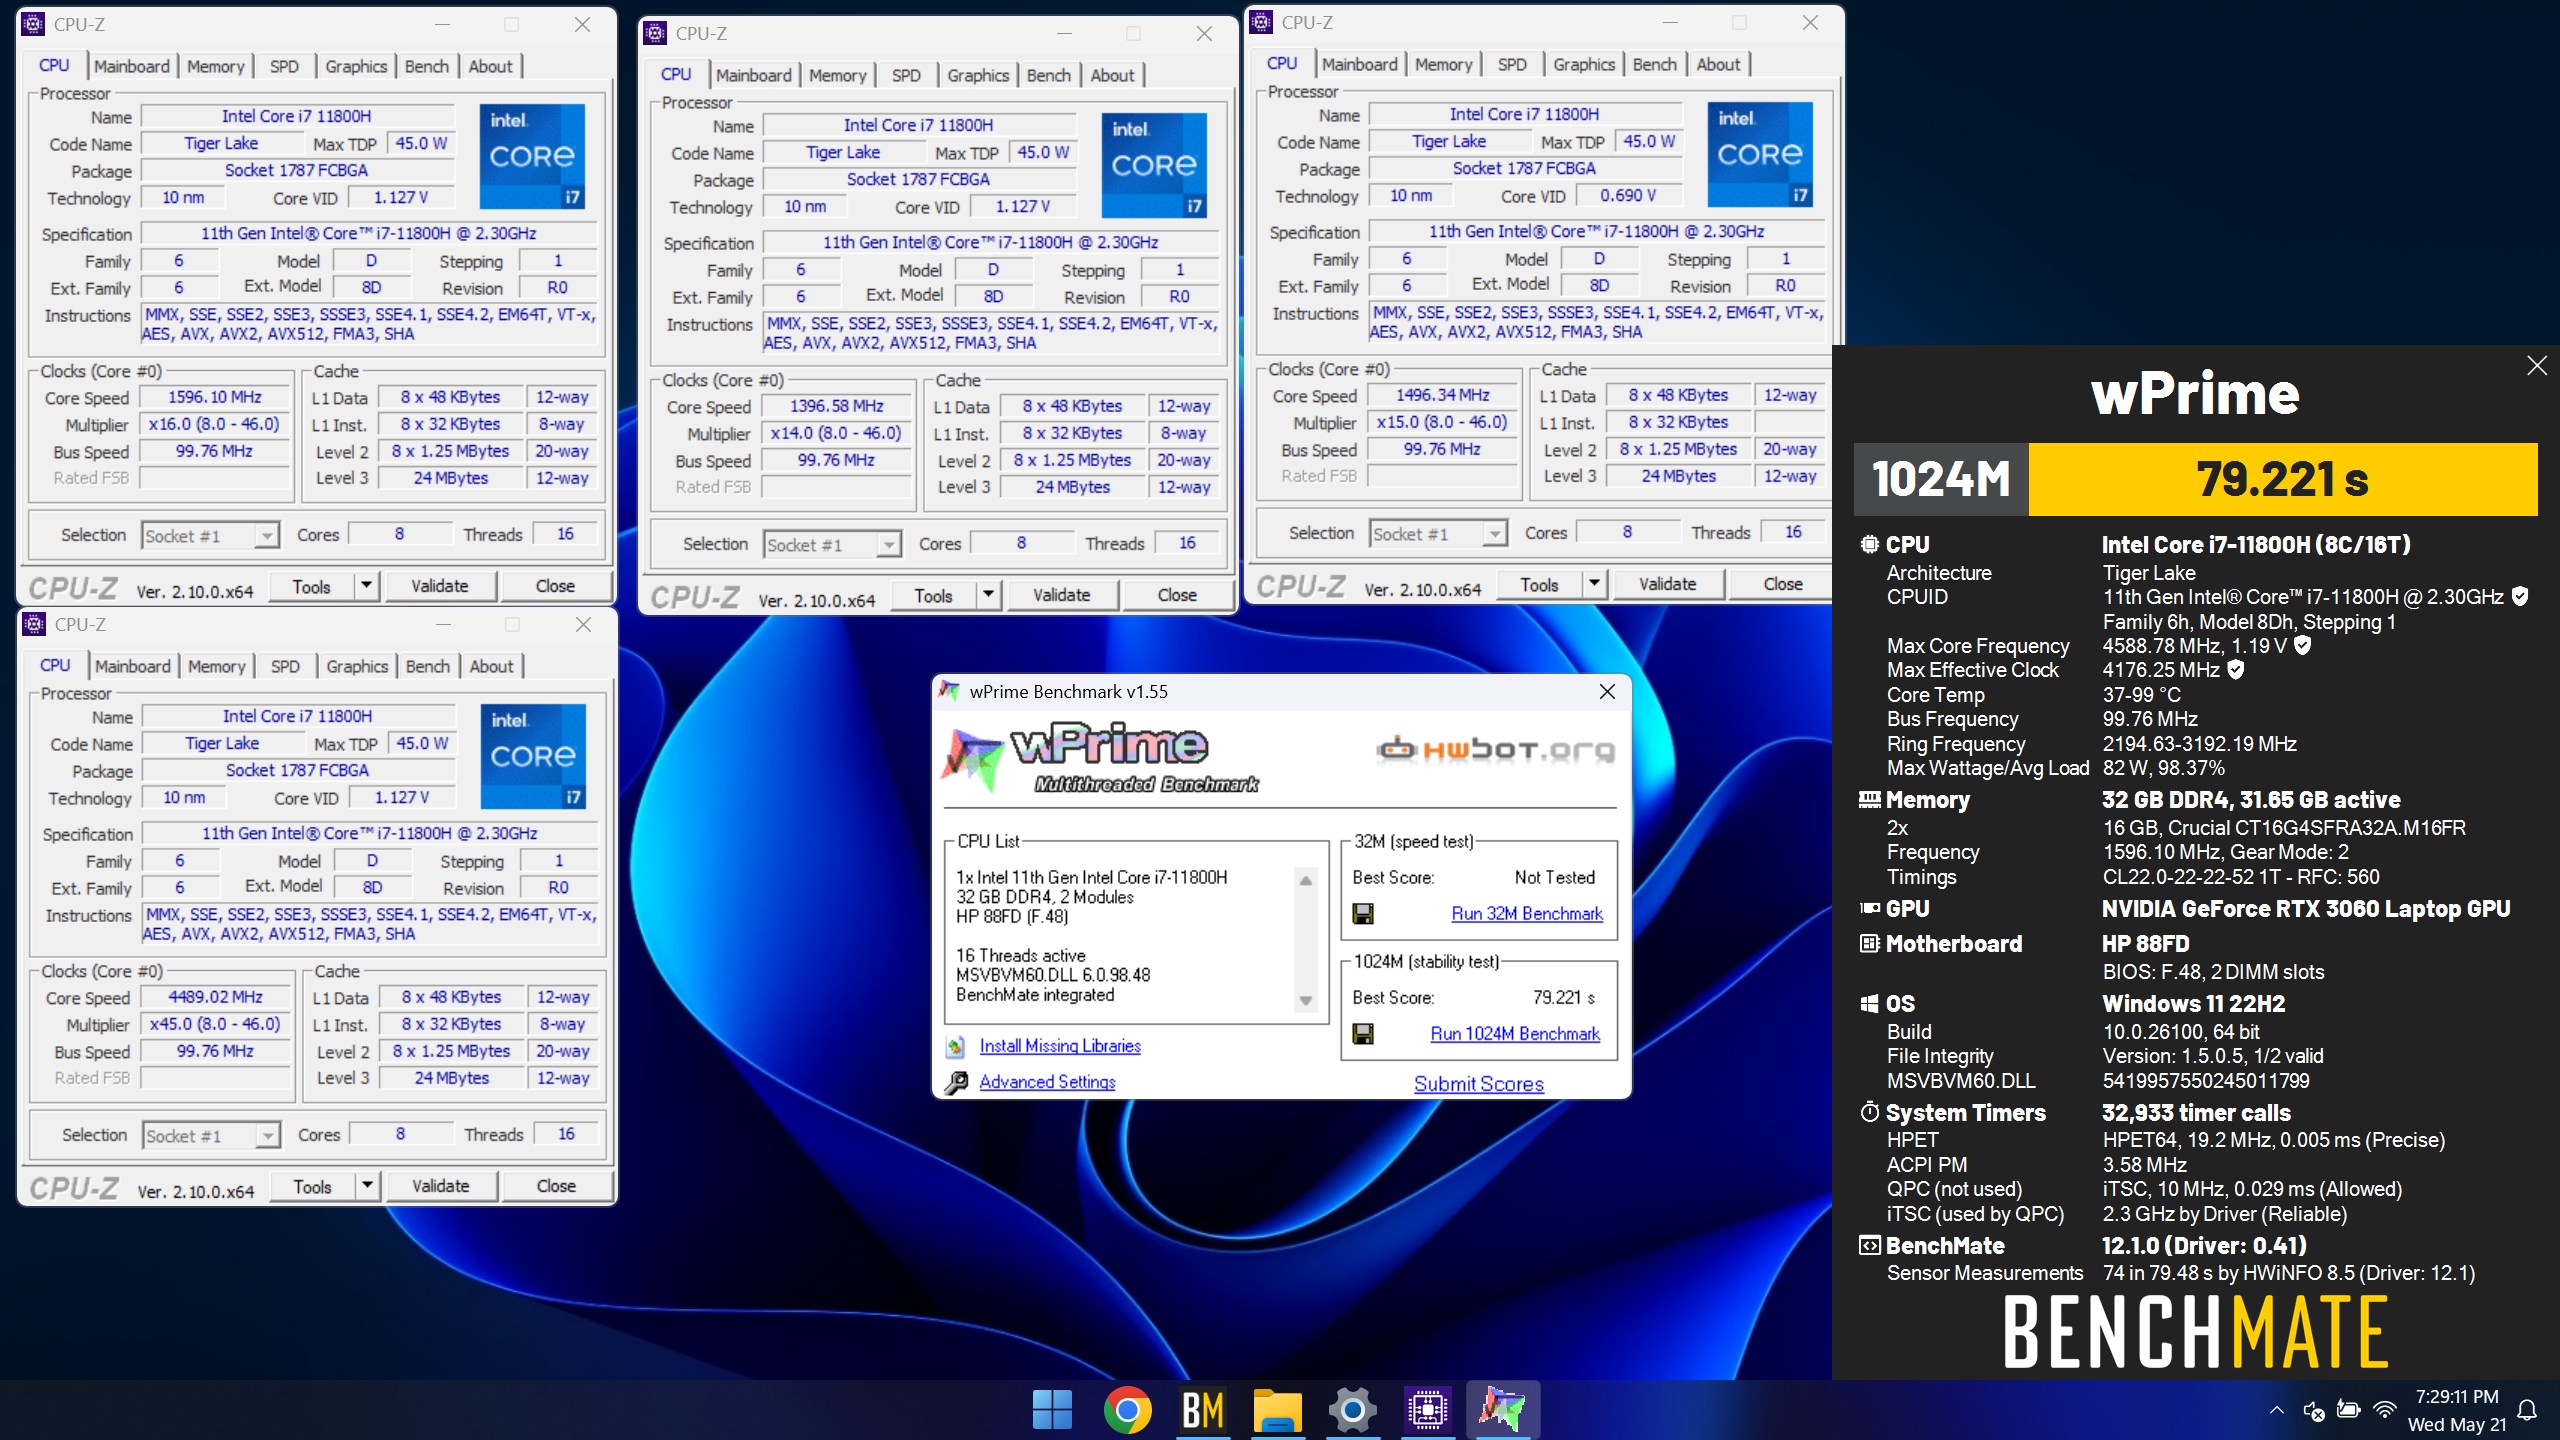Click the Run 1024M Benchmark link
Viewport: 2560px width, 1440px height.
[x=1515, y=1034]
